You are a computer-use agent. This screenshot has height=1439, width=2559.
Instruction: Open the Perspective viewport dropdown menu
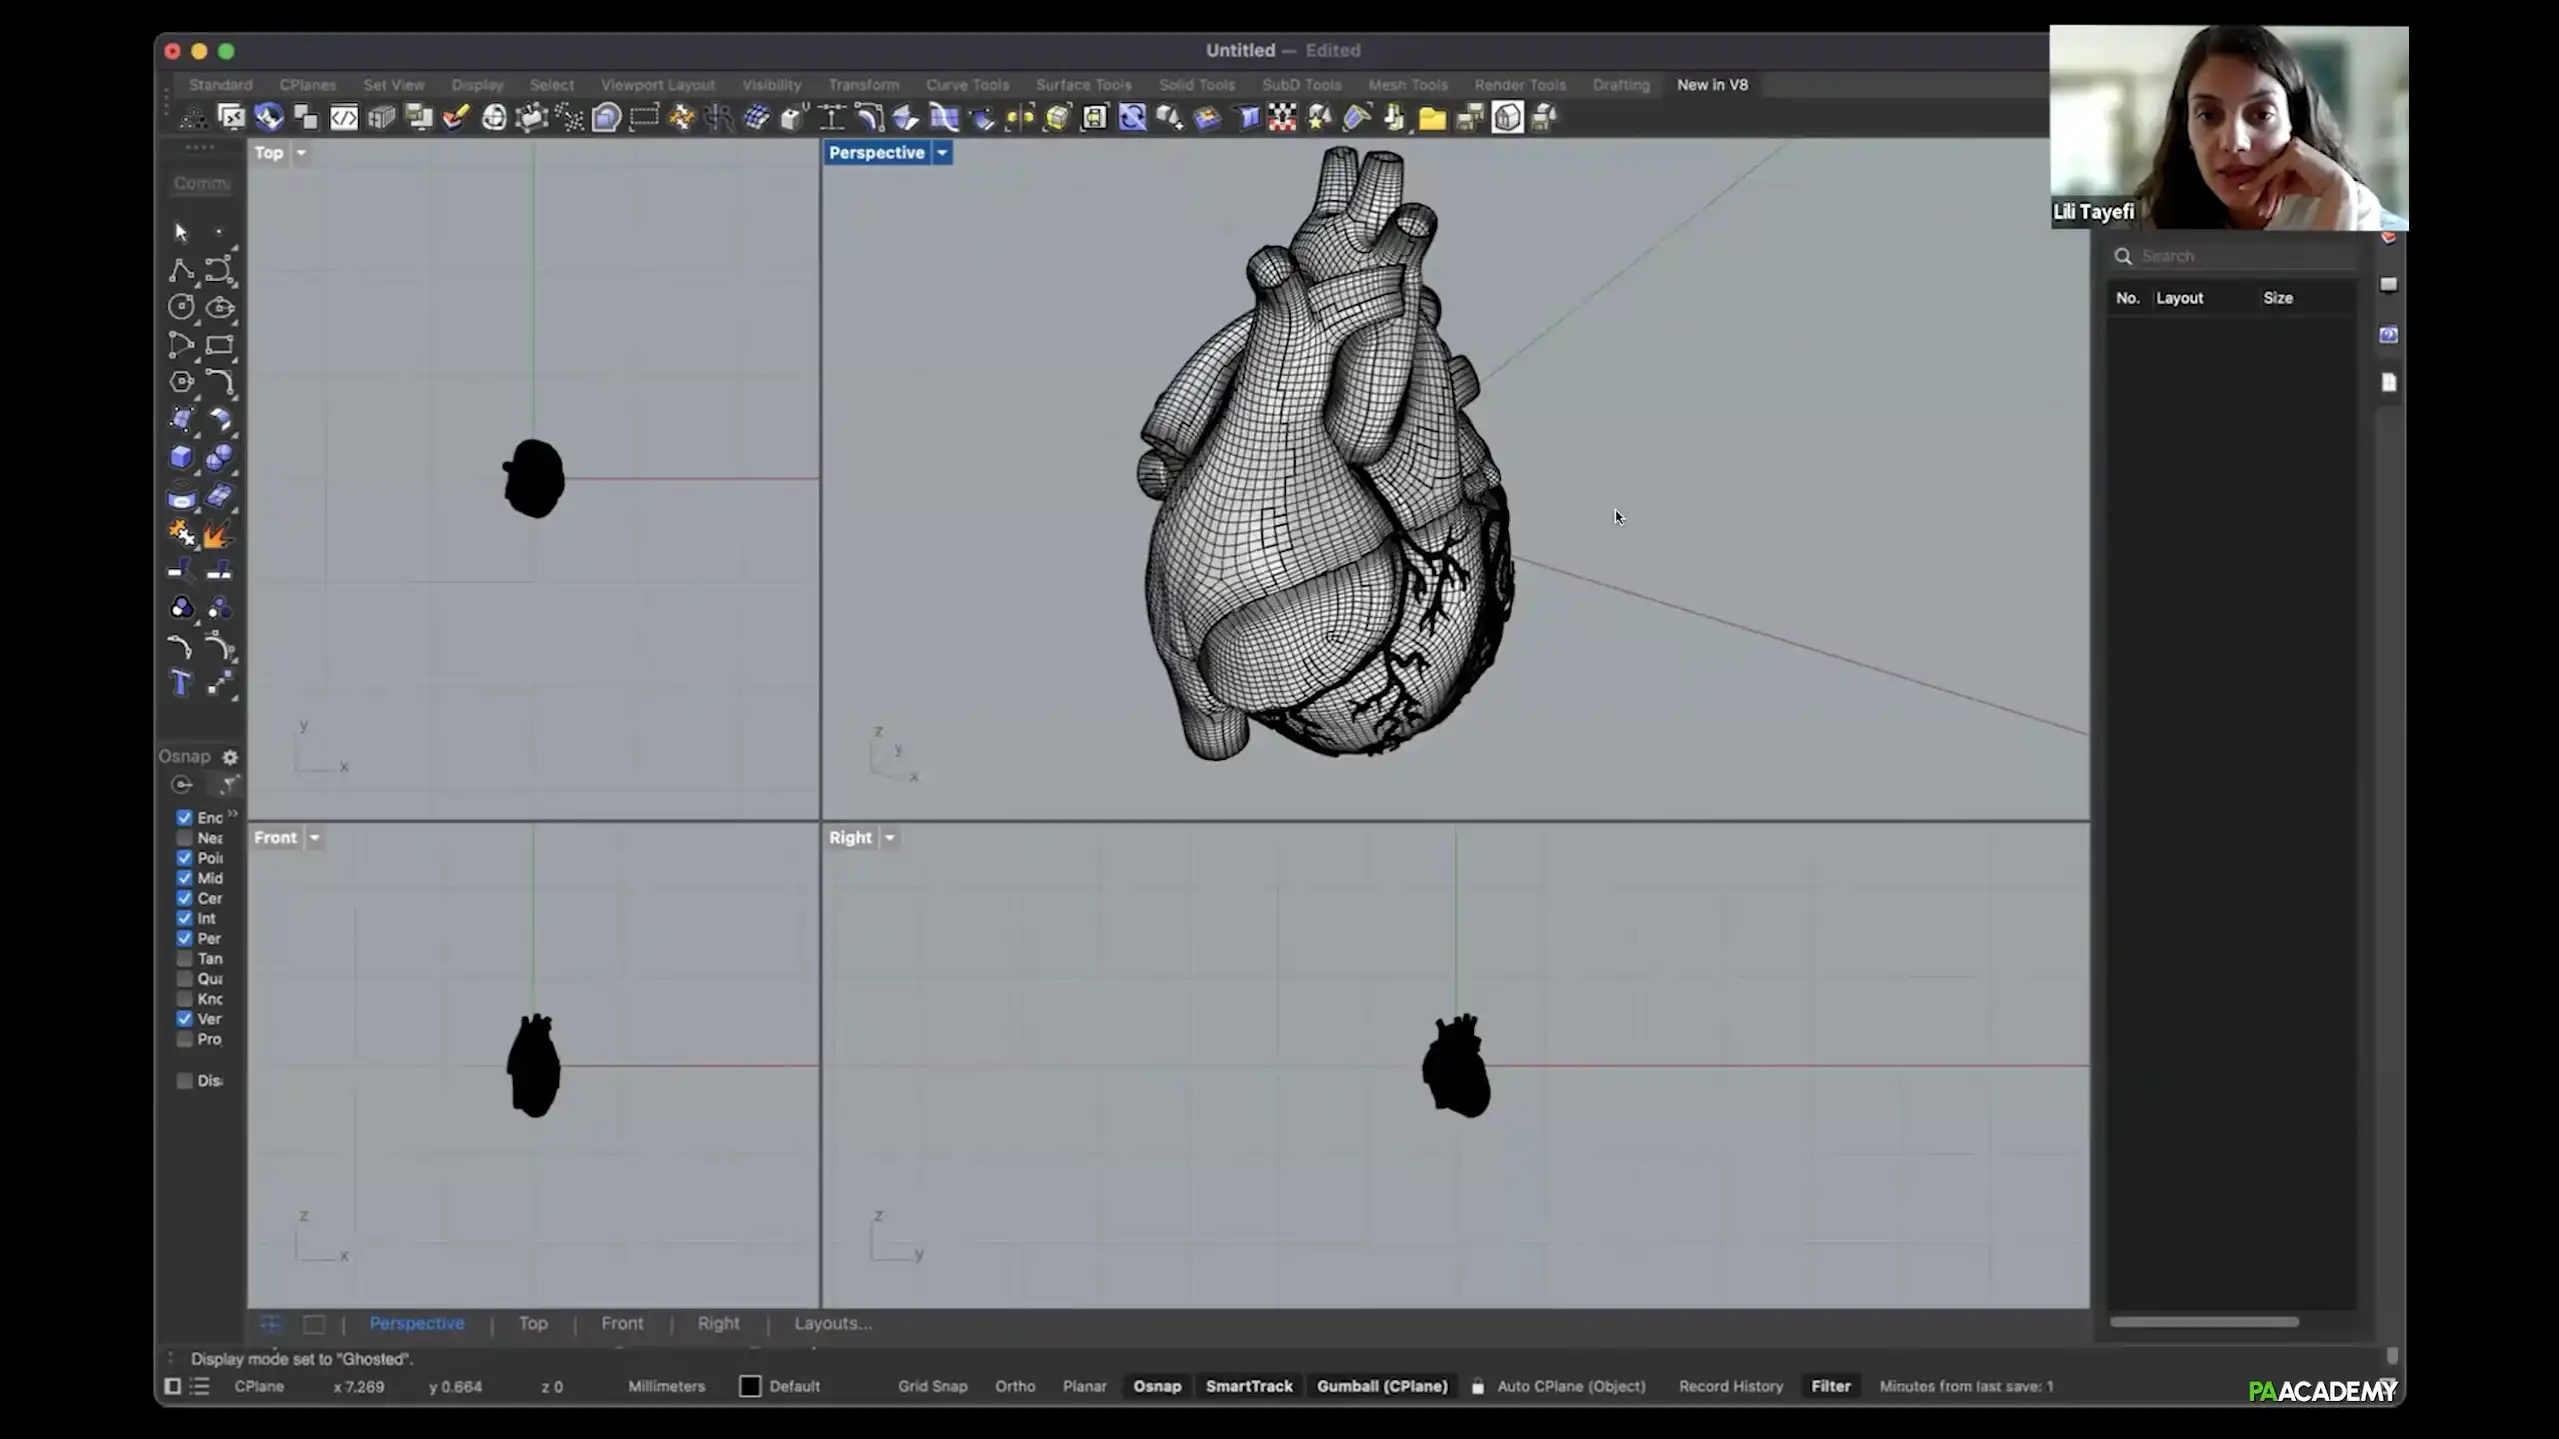[942, 153]
